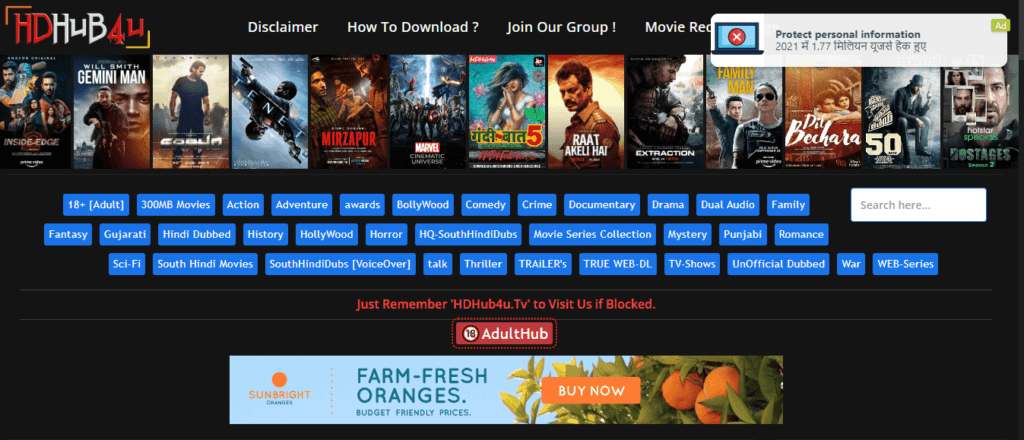This screenshot has height=440, width=1024.
Task: Select 300MB Movies category tag
Action: coord(176,205)
